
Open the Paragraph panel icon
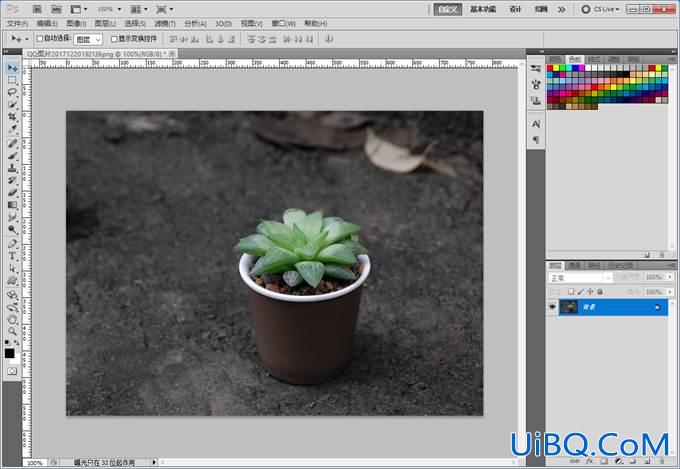tap(536, 140)
